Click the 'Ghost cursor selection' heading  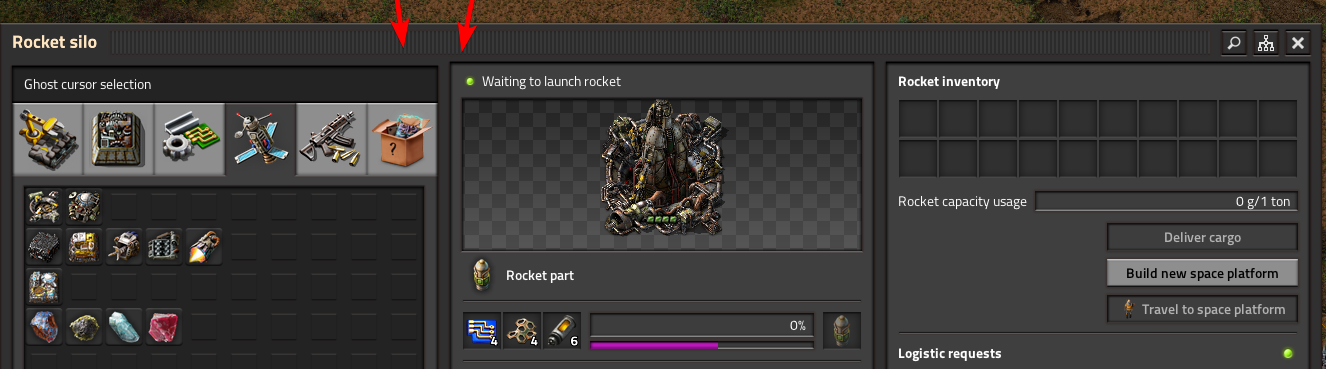88,85
